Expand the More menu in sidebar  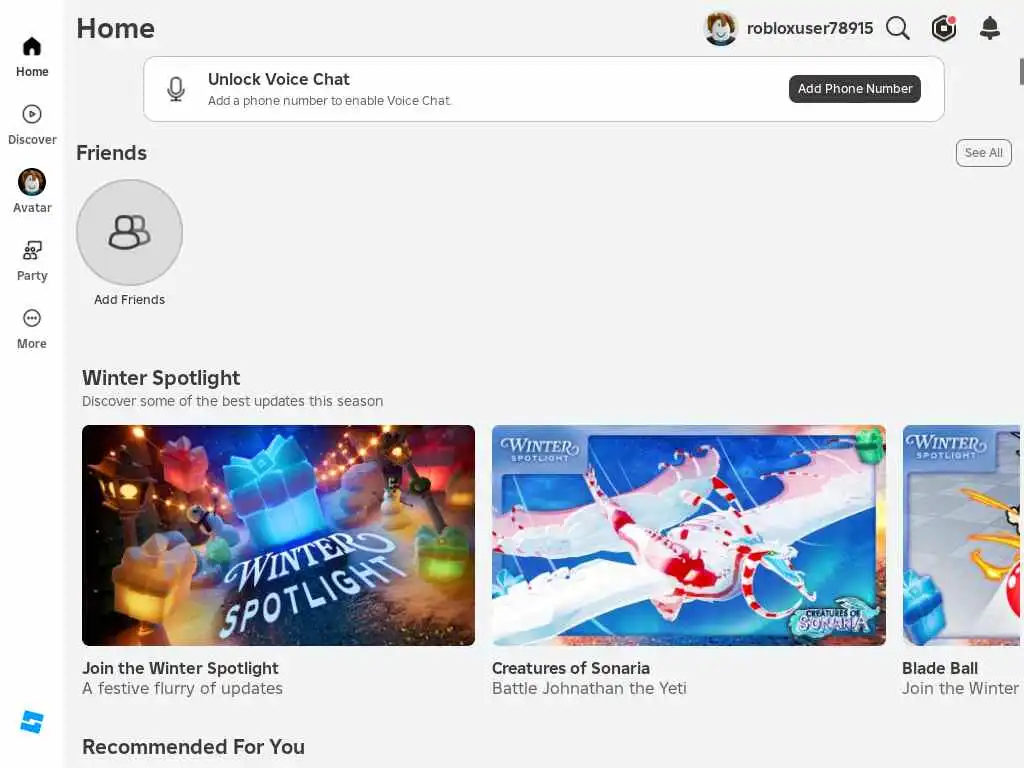(x=31, y=319)
